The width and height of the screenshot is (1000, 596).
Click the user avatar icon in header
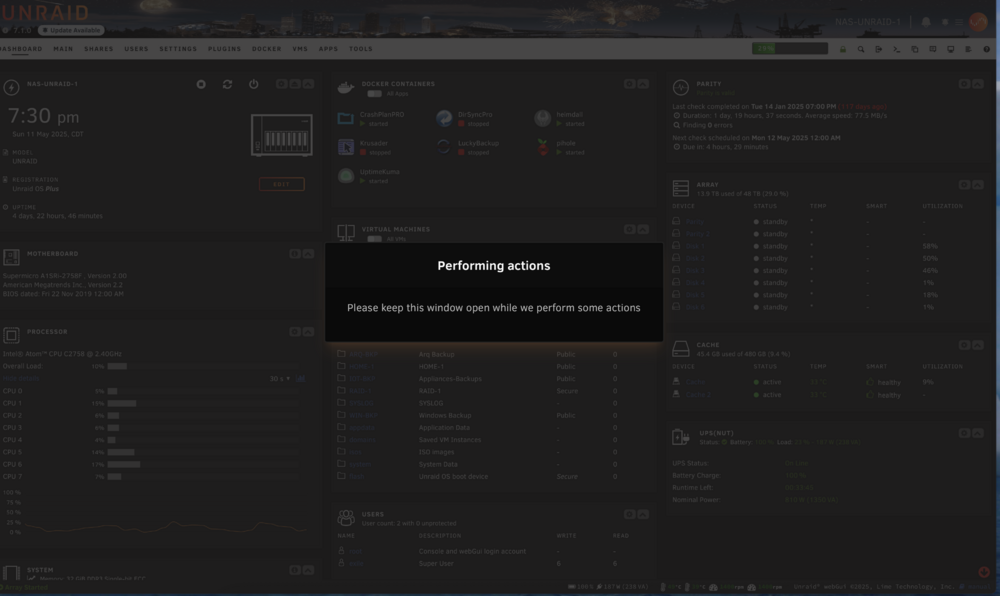pos(978,22)
